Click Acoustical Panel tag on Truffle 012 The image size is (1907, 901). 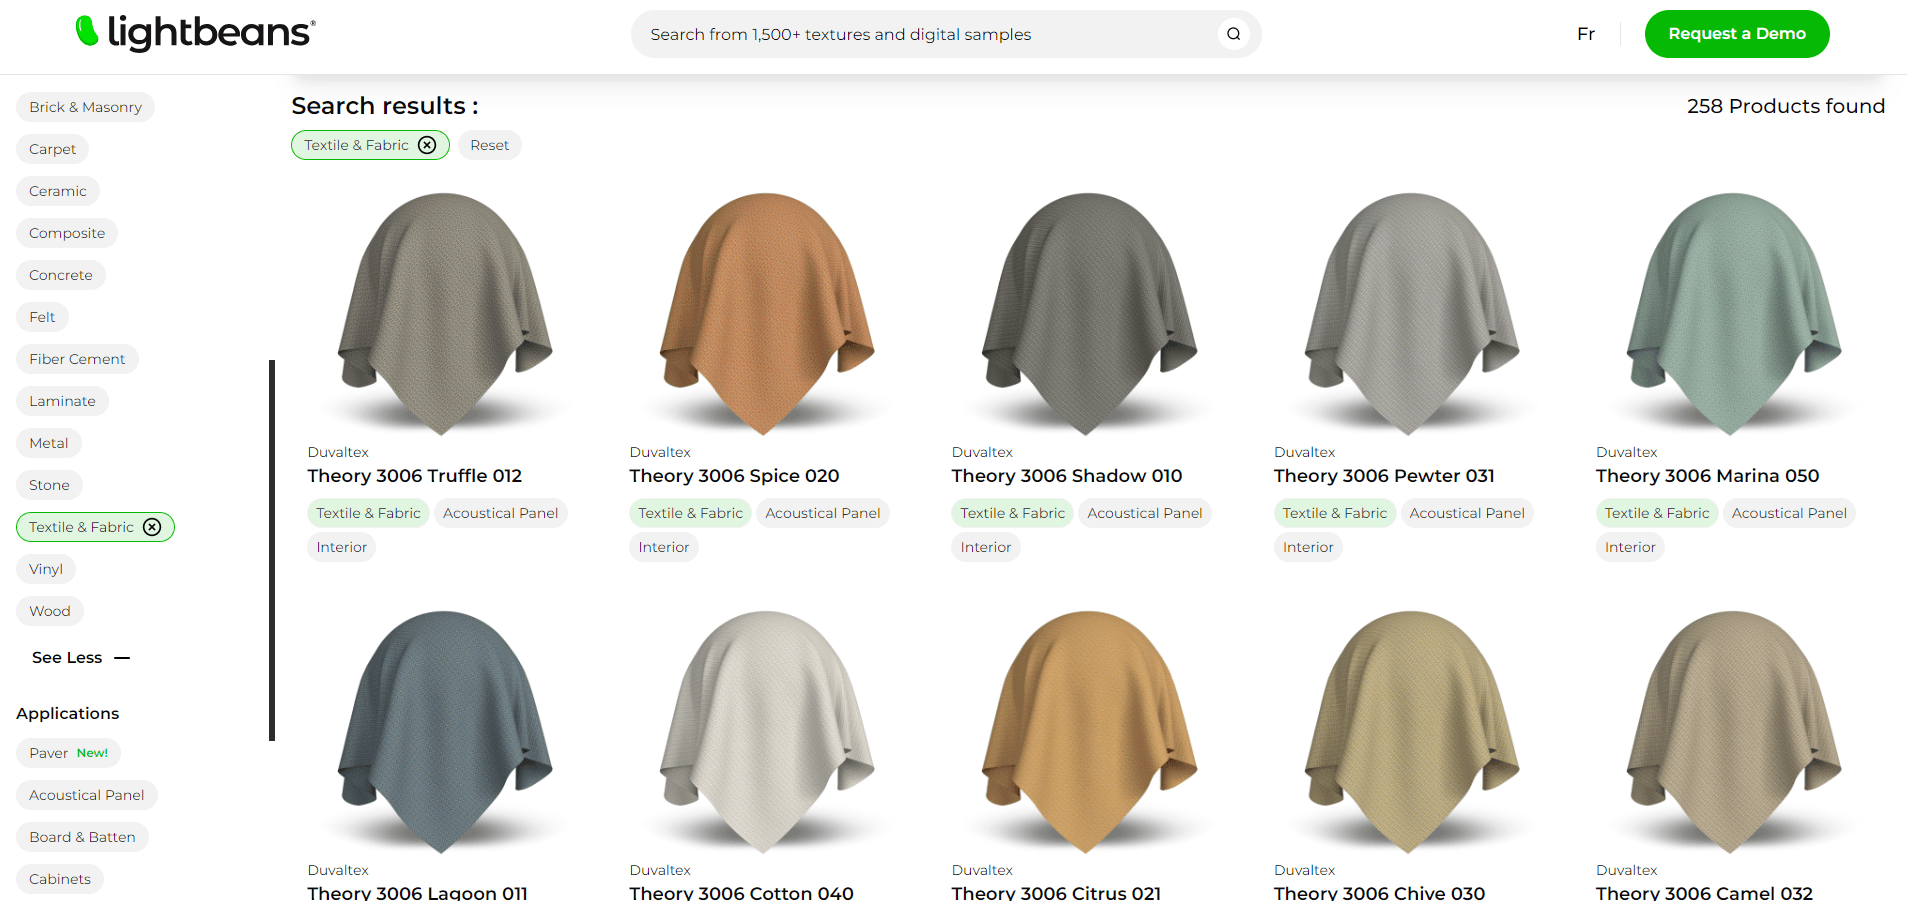[500, 513]
